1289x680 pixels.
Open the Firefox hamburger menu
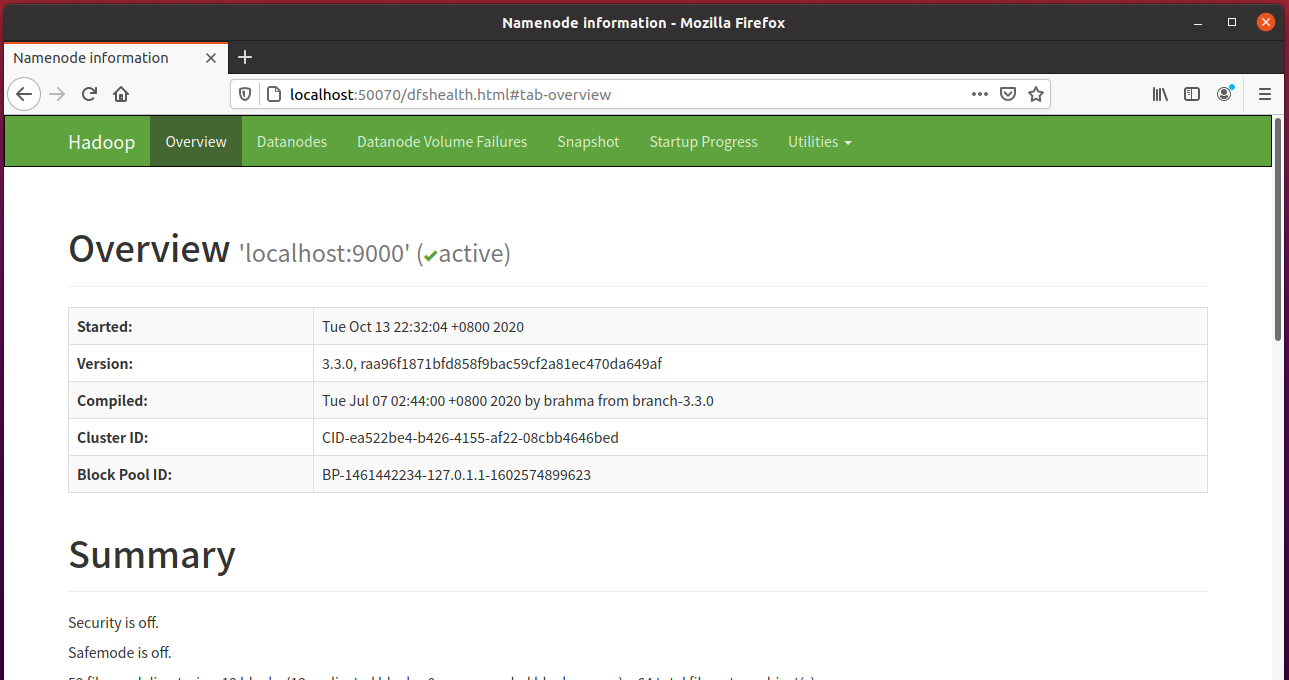pyautogui.click(x=1265, y=94)
